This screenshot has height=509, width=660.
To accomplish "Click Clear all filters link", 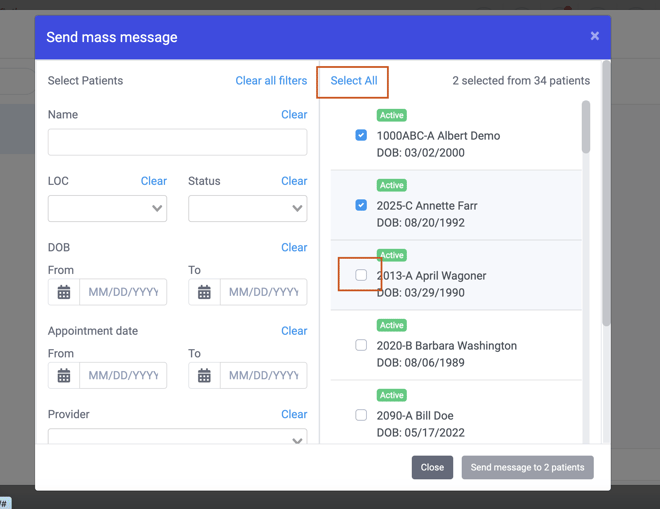I will click(x=271, y=80).
